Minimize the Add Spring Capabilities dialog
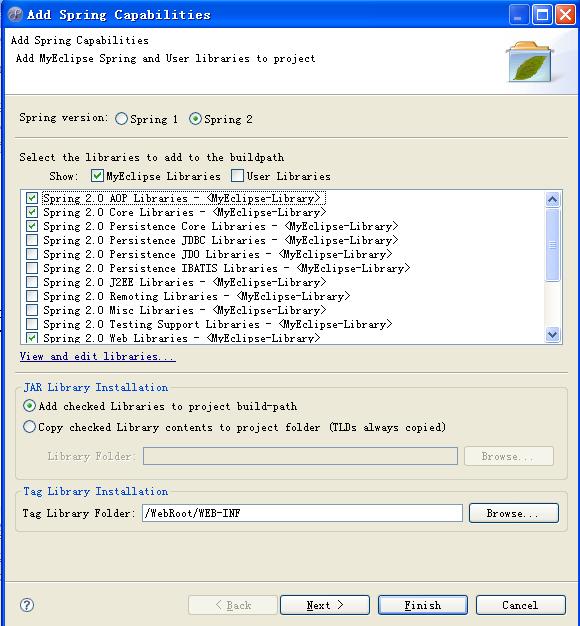The height and width of the screenshot is (626, 580). tap(519, 15)
